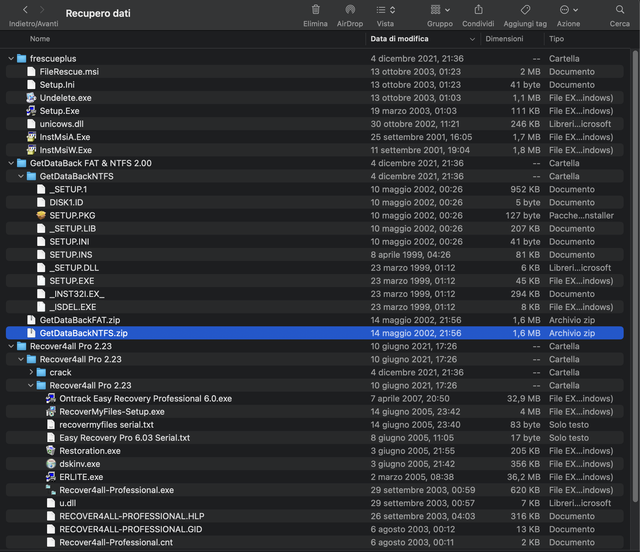
Task: Select the Restoration.exe icon
Action: click(51, 451)
